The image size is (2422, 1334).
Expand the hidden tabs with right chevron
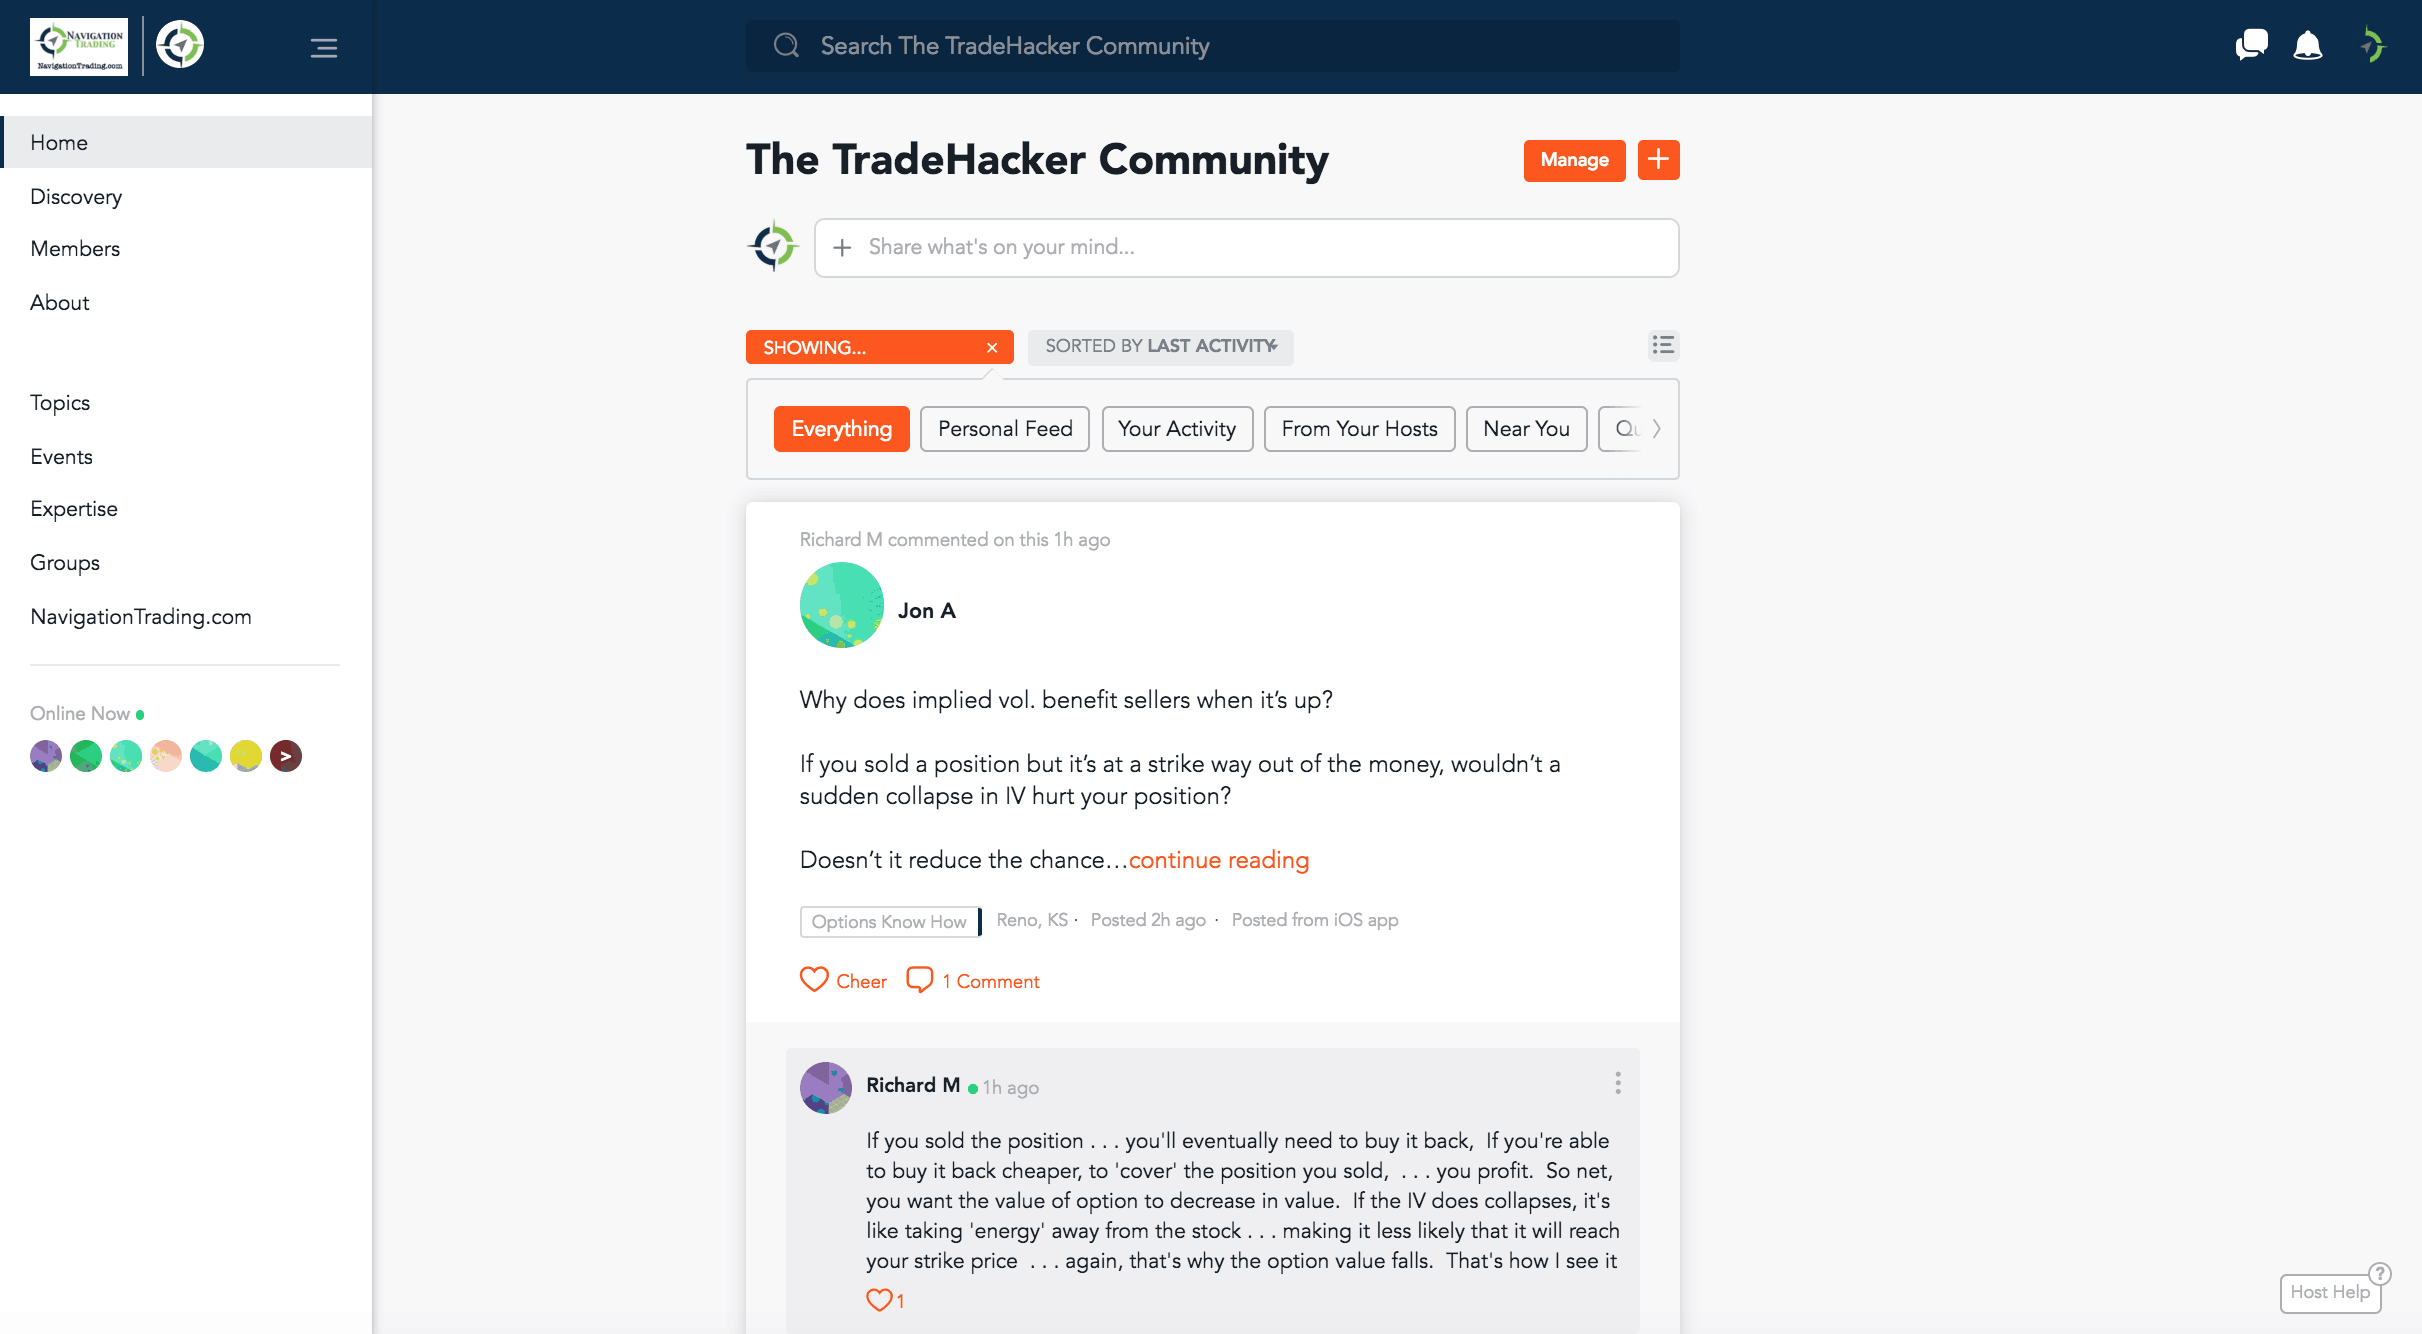click(1654, 429)
